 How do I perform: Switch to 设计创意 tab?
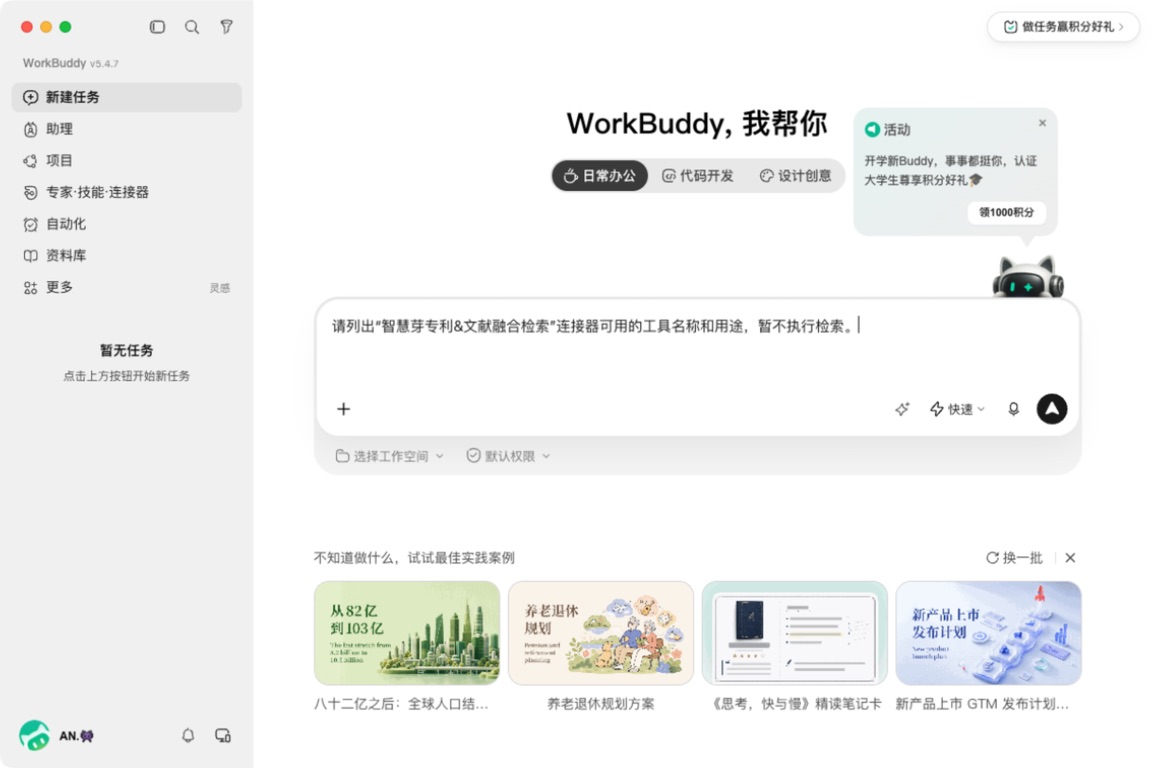pyautogui.click(x=796, y=176)
